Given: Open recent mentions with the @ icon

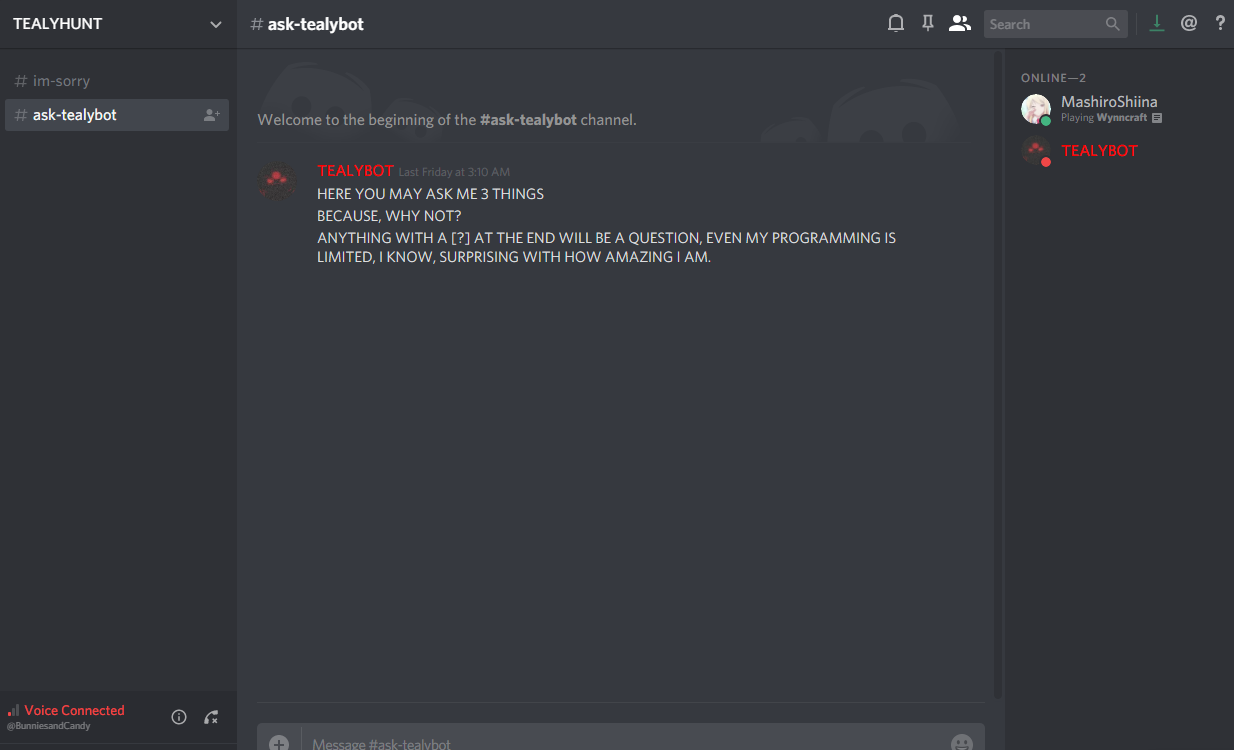Looking at the screenshot, I should pyautogui.click(x=1189, y=22).
